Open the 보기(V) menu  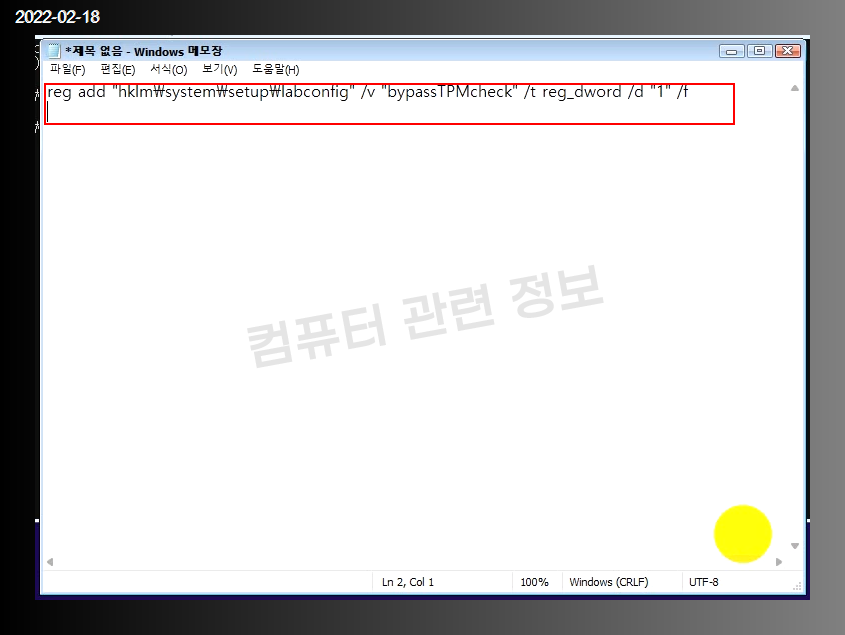pos(219,70)
